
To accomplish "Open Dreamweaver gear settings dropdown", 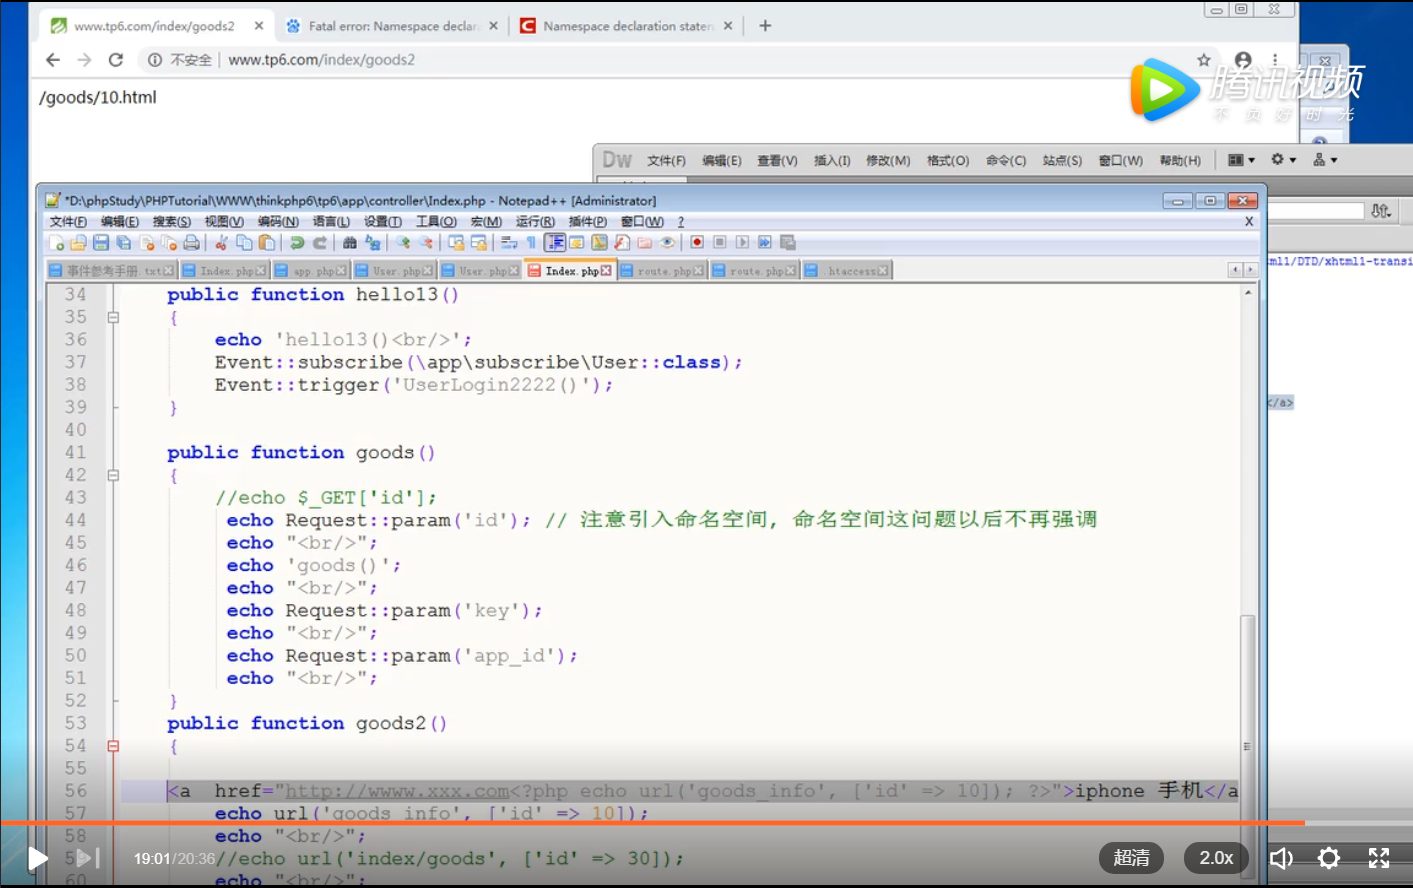I will tap(1283, 160).
